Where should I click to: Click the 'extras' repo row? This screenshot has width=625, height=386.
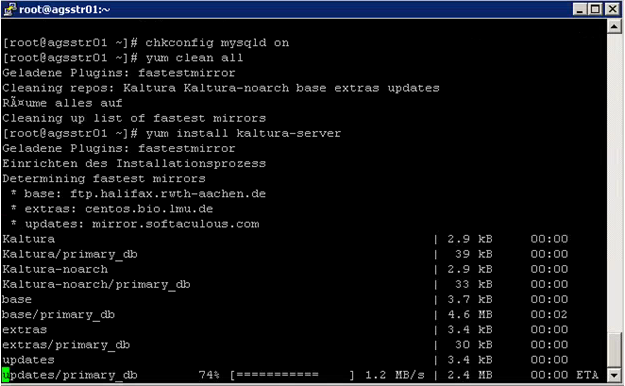[285, 330]
